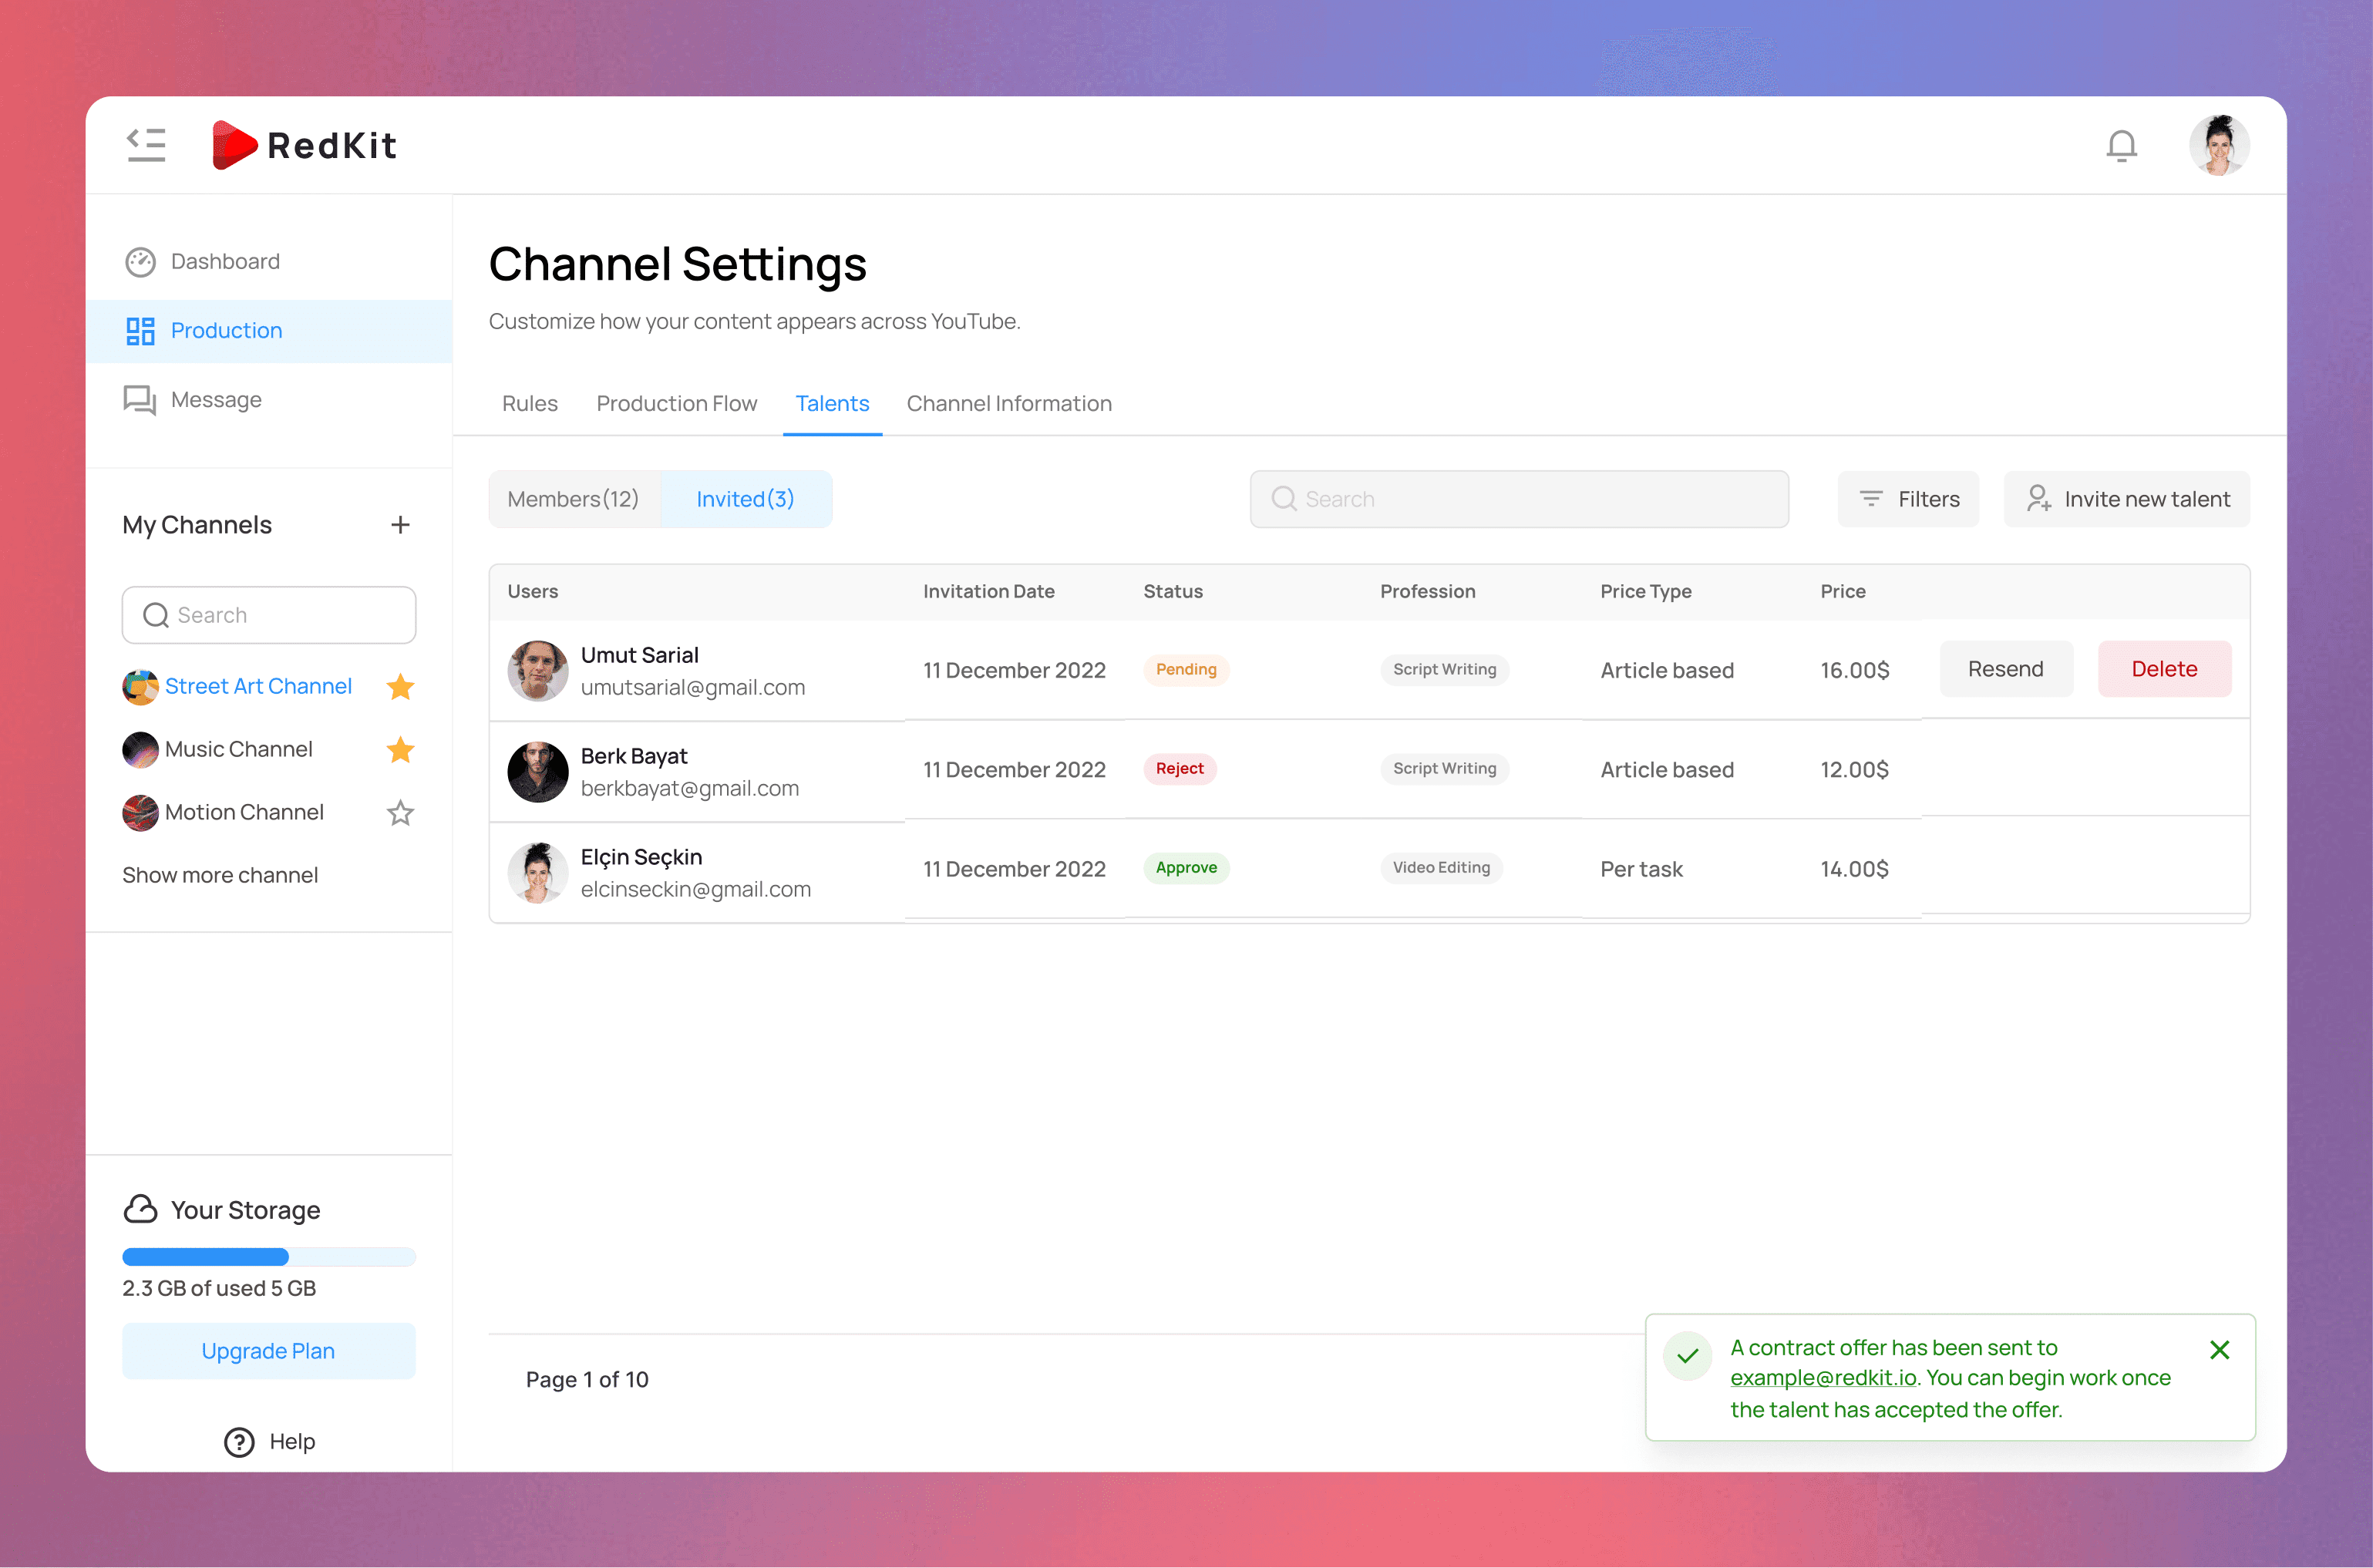Click the storage usage progress bar
This screenshot has width=2373, height=1568.
coord(268,1257)
